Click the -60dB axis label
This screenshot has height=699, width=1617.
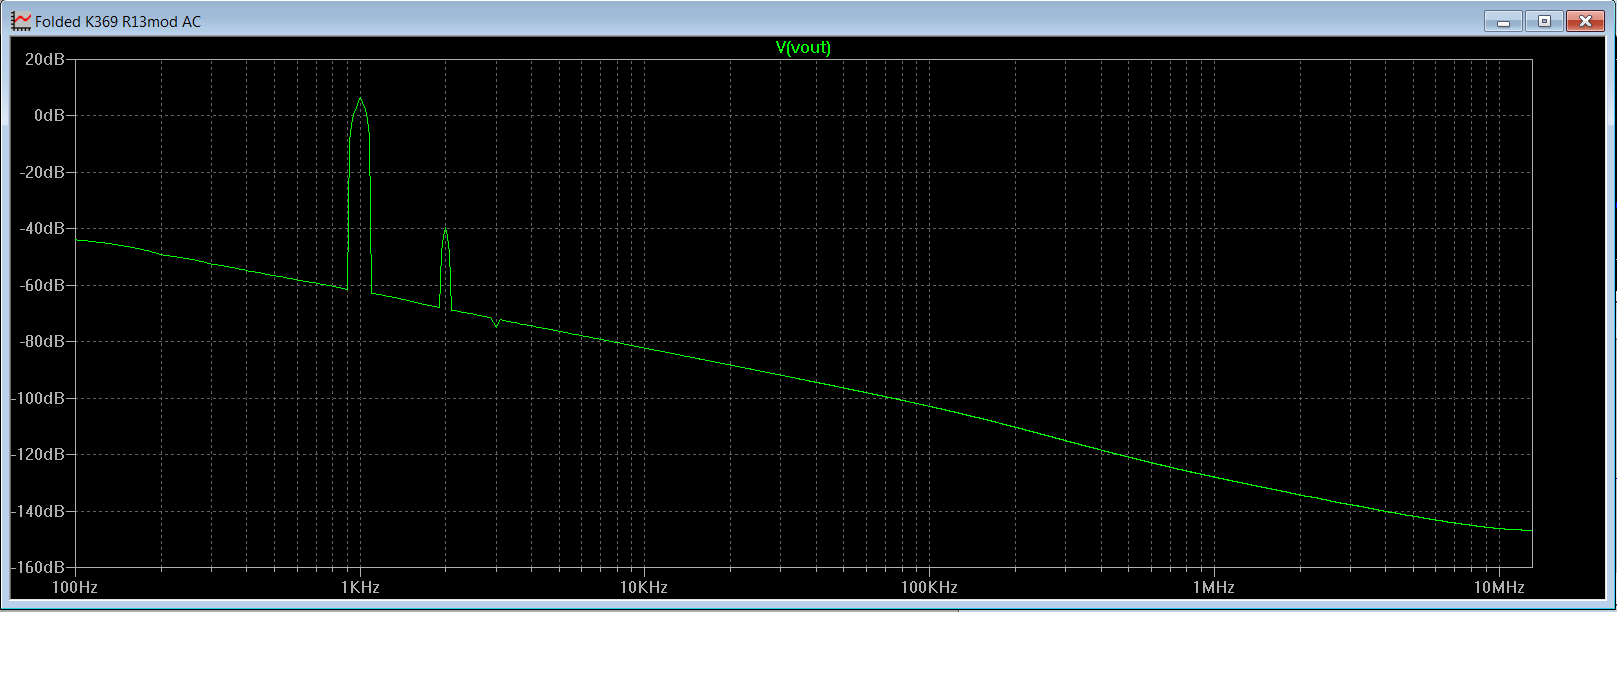click(42, 285)
